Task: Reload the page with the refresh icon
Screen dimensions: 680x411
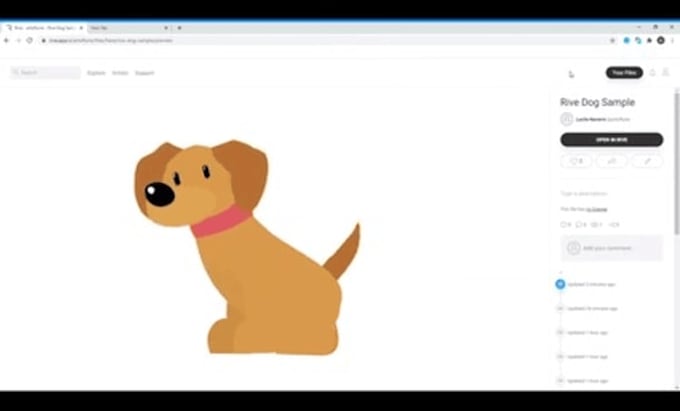Action: (x=29, y=40)
